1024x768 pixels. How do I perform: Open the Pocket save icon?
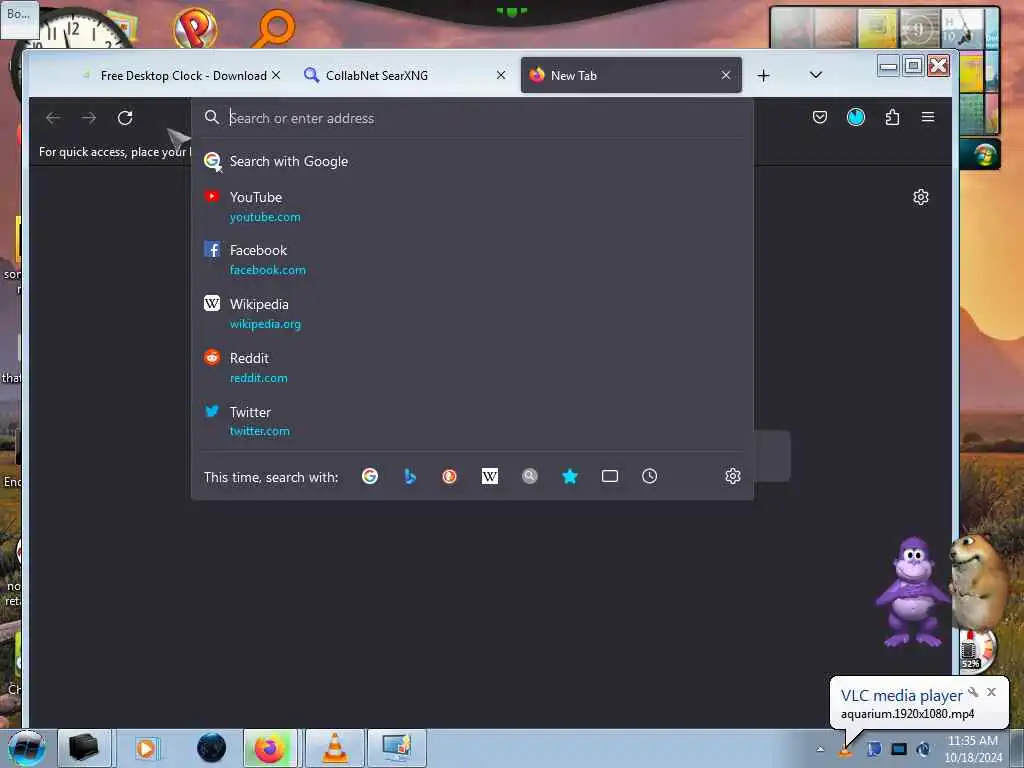pos(820,117)
